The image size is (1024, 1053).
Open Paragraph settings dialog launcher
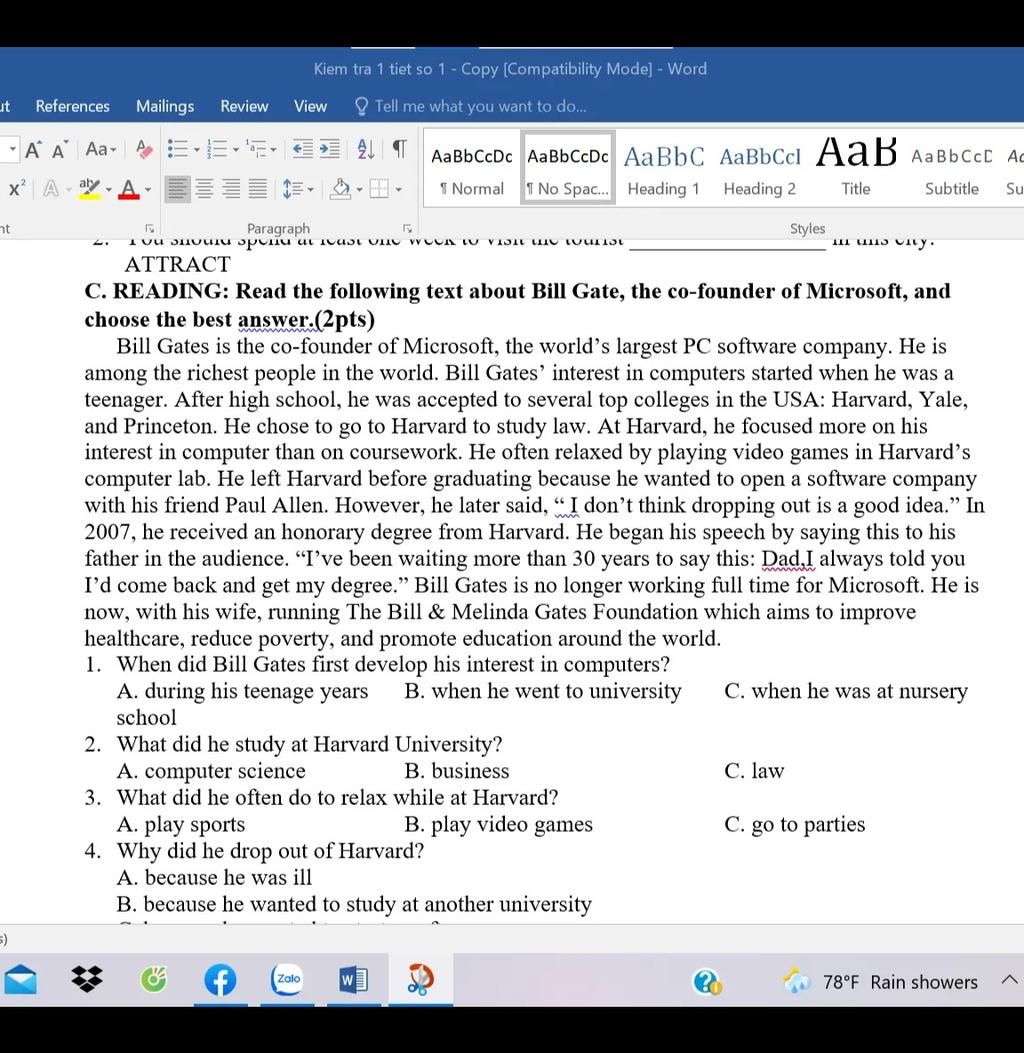[407, 228]
